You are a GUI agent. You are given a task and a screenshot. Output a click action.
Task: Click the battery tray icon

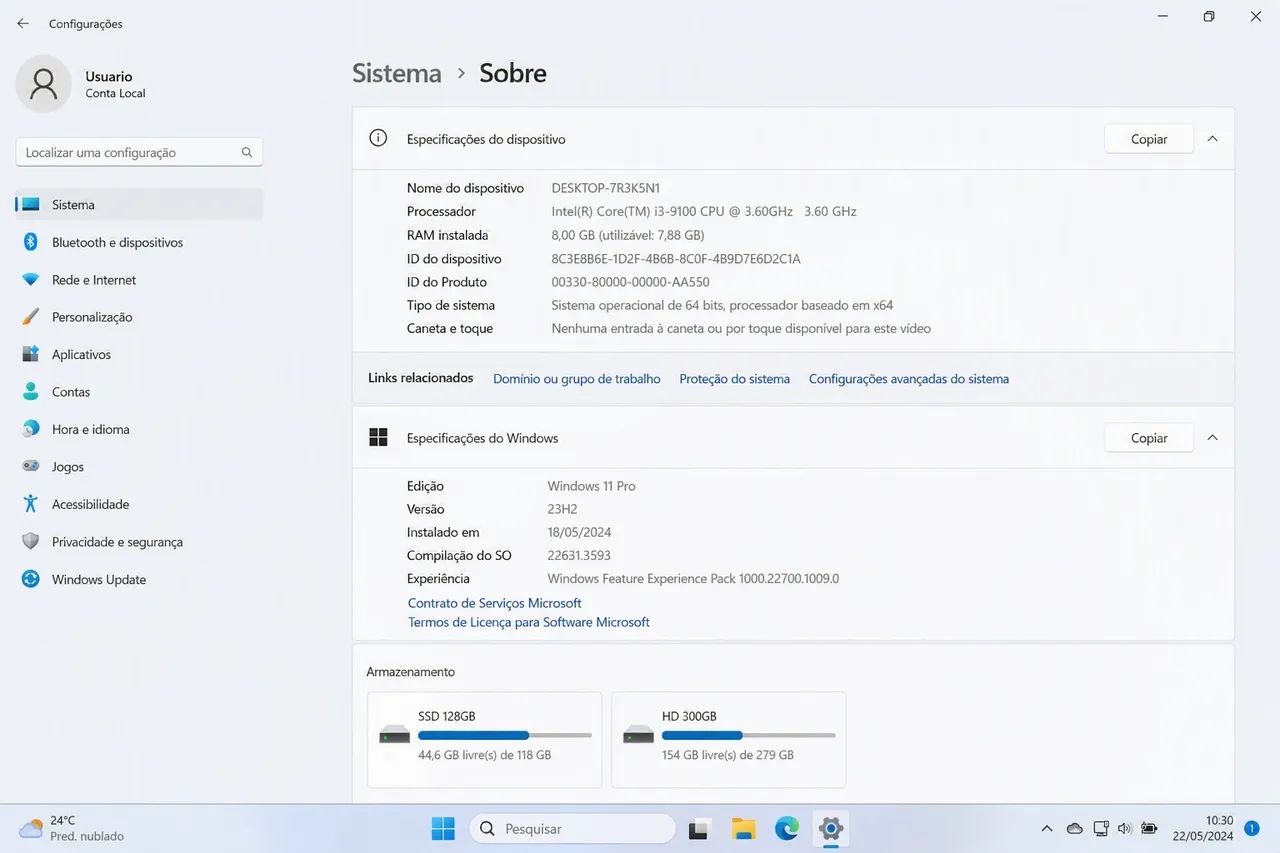tap(1149, 828)
